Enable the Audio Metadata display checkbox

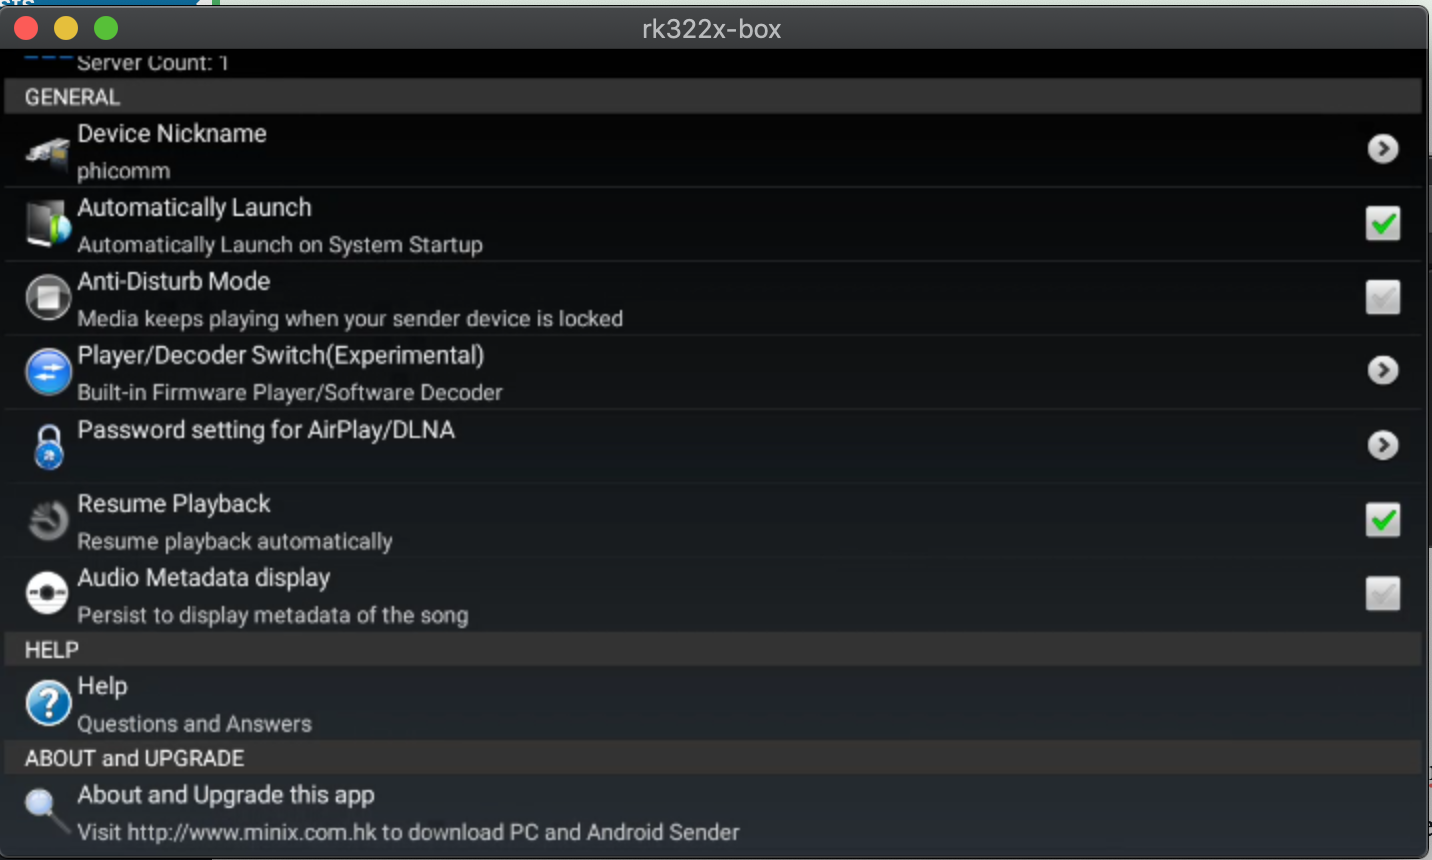tap(1383, 594)
